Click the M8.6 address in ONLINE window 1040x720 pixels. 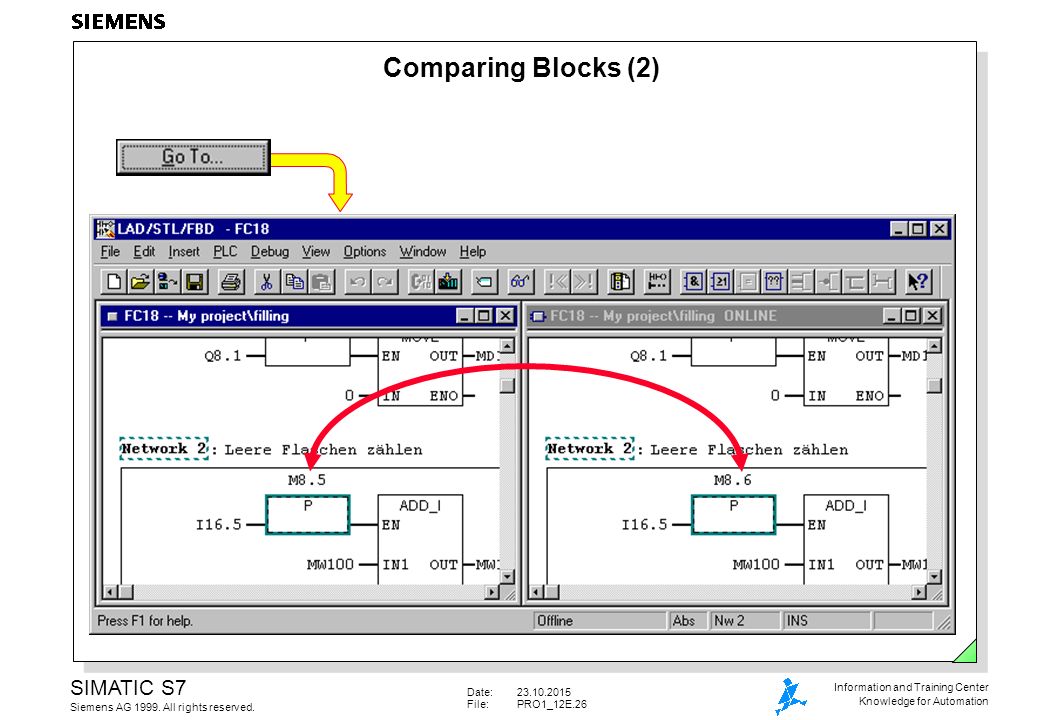(x=733, y=480)
